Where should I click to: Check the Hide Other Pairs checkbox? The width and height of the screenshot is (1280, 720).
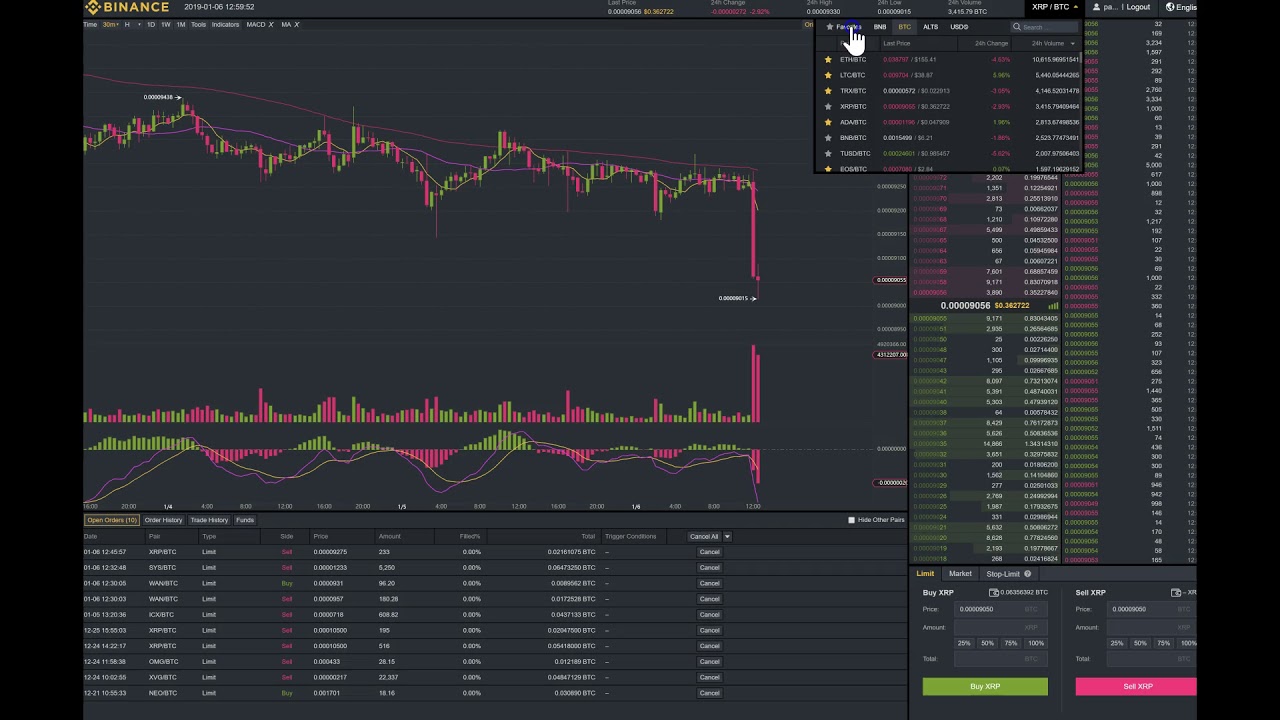coord(851,520)
